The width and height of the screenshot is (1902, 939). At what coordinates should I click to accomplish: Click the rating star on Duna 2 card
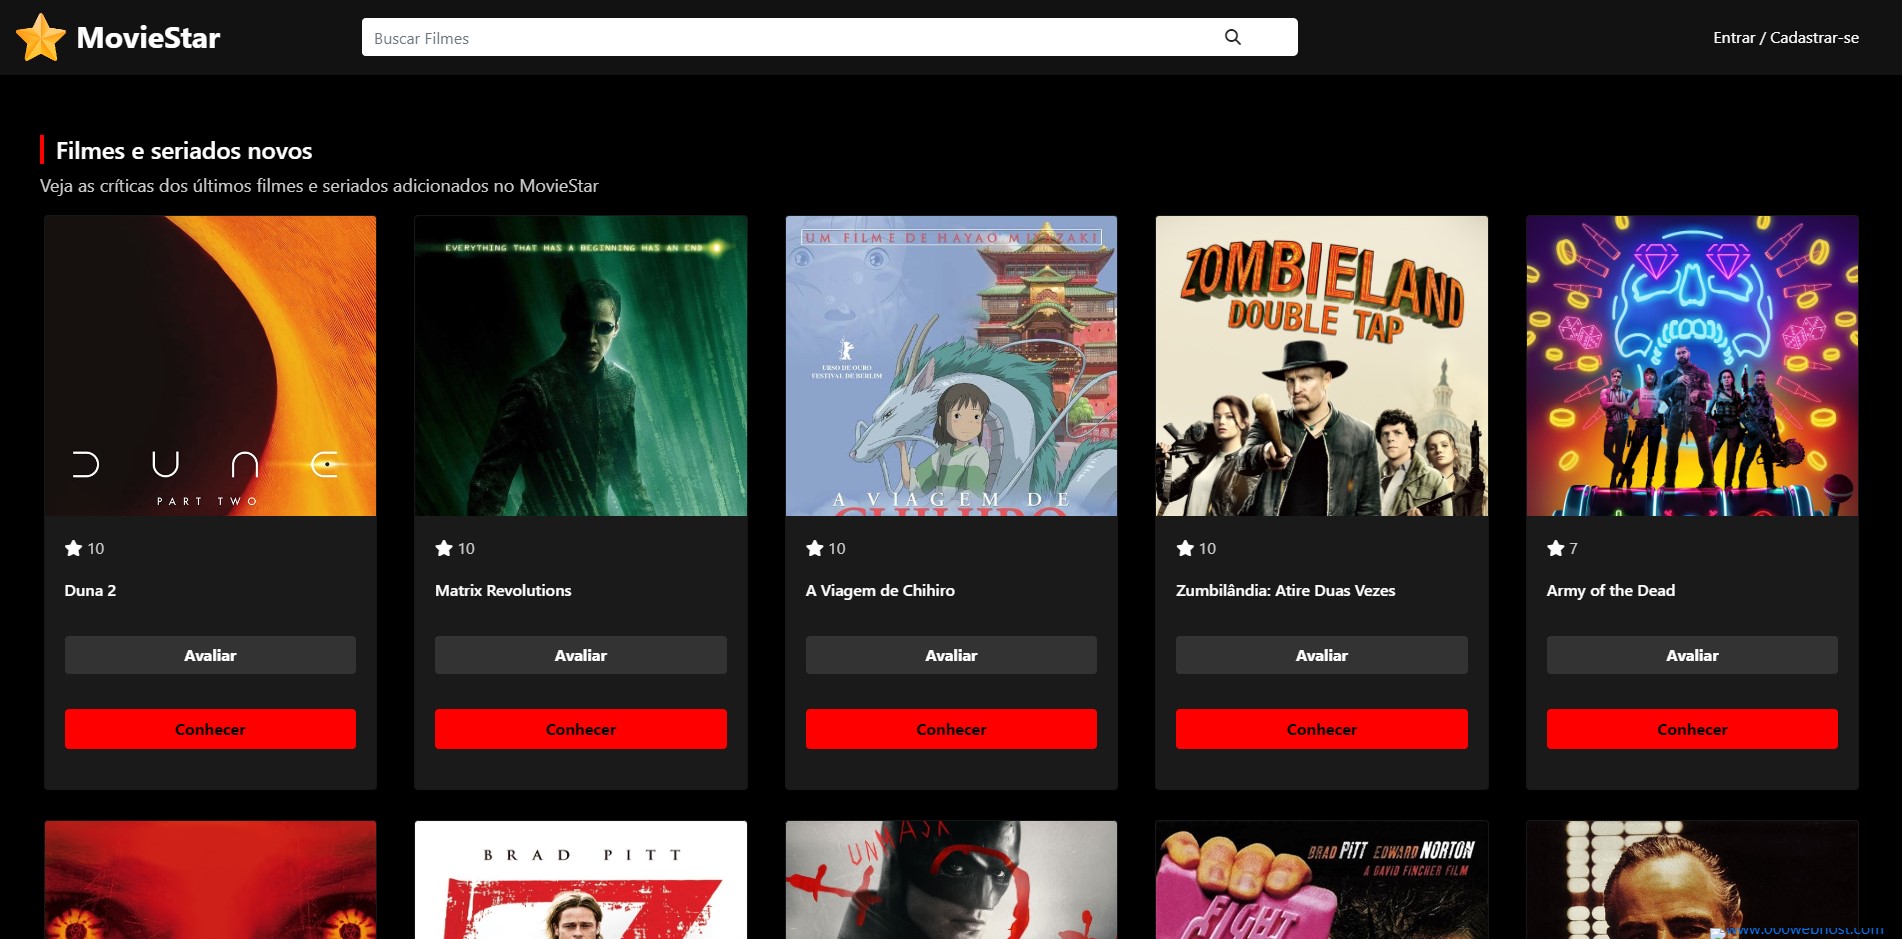tap(73, 548)
